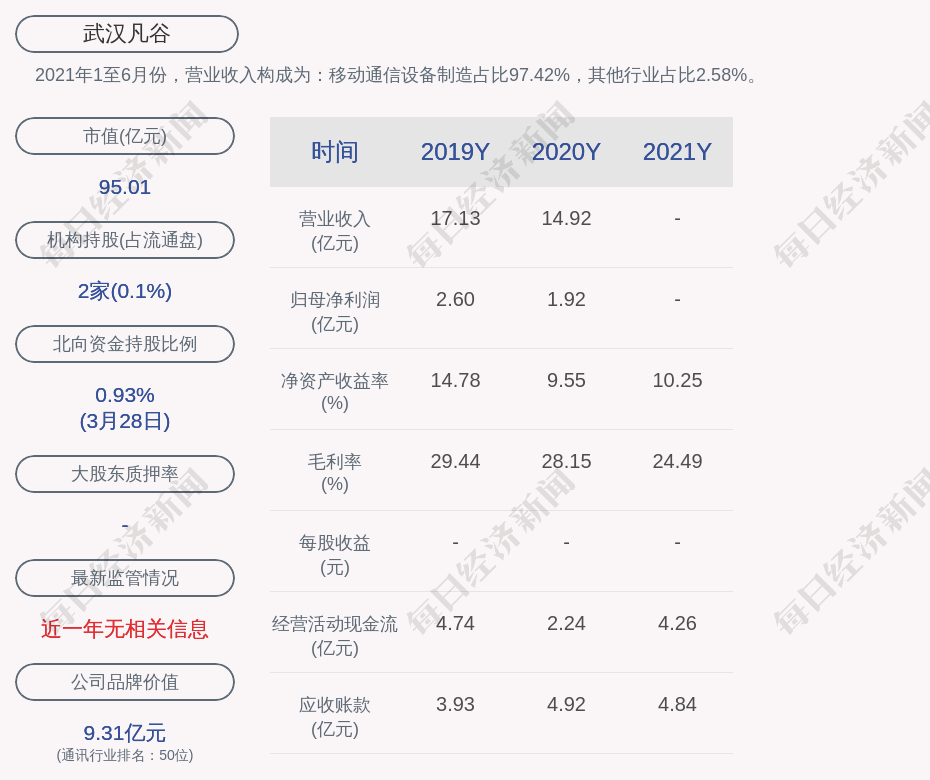930x780 pixels.
Task: Click the 武汉凡谷 company name pill
Action: click(x=127, y=34)
